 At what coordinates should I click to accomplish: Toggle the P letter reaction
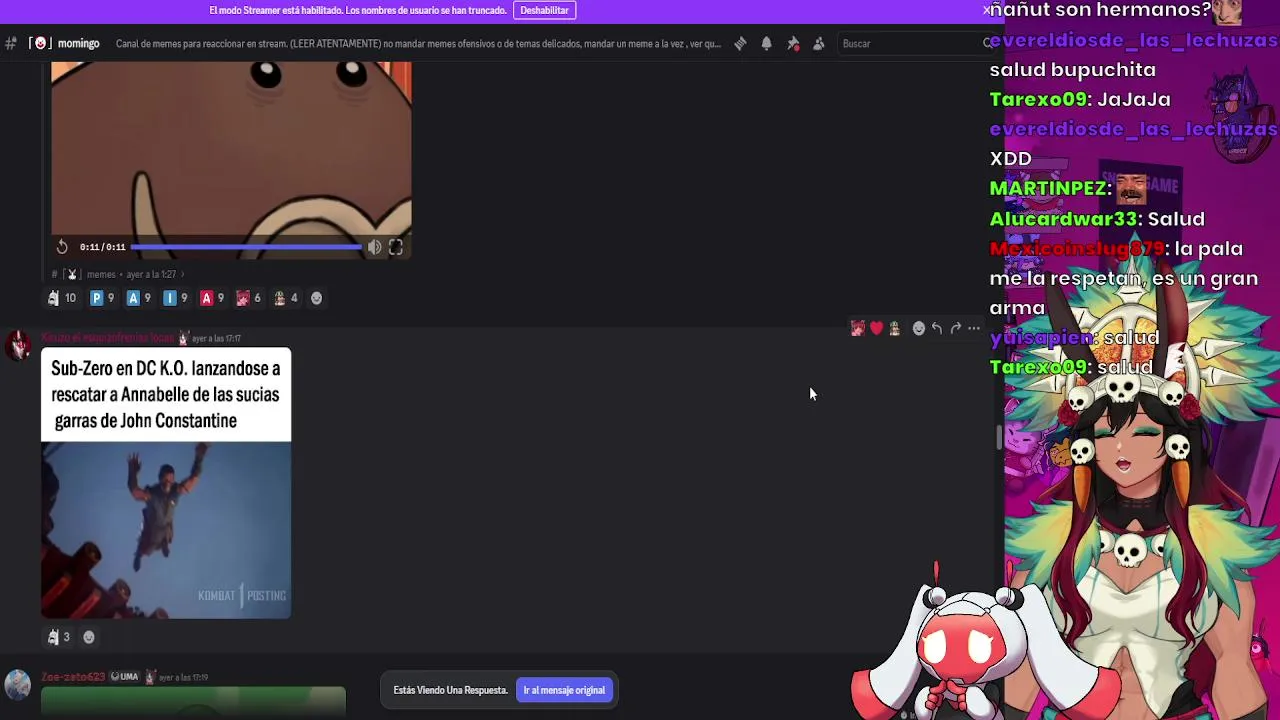[103, 298]
